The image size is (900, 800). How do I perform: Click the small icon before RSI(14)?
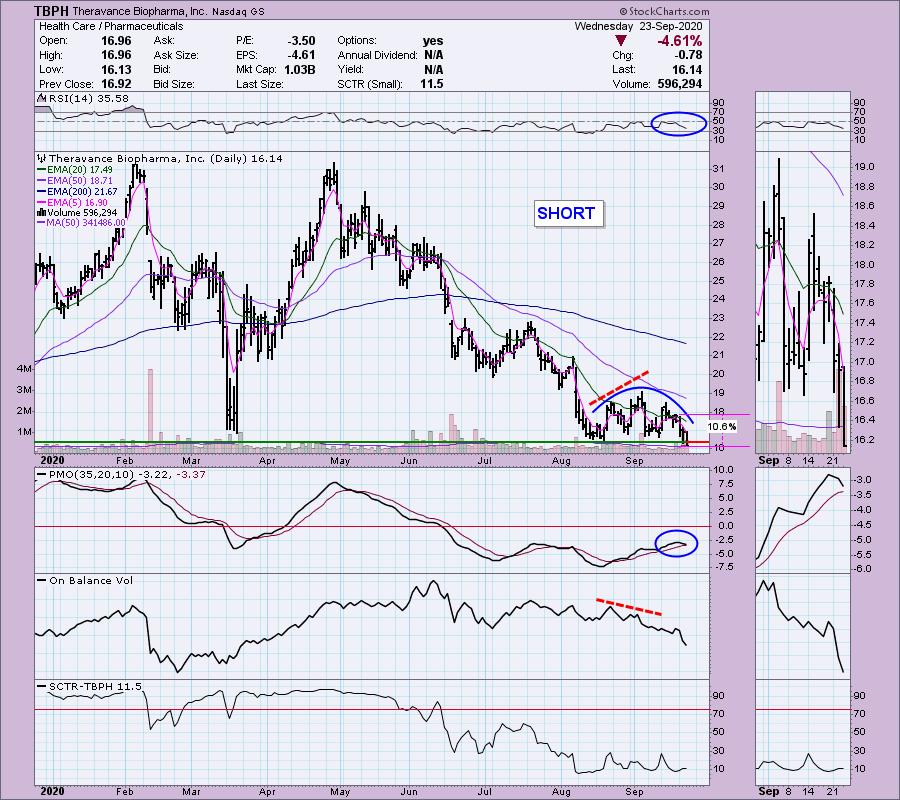tap(41, 98)
